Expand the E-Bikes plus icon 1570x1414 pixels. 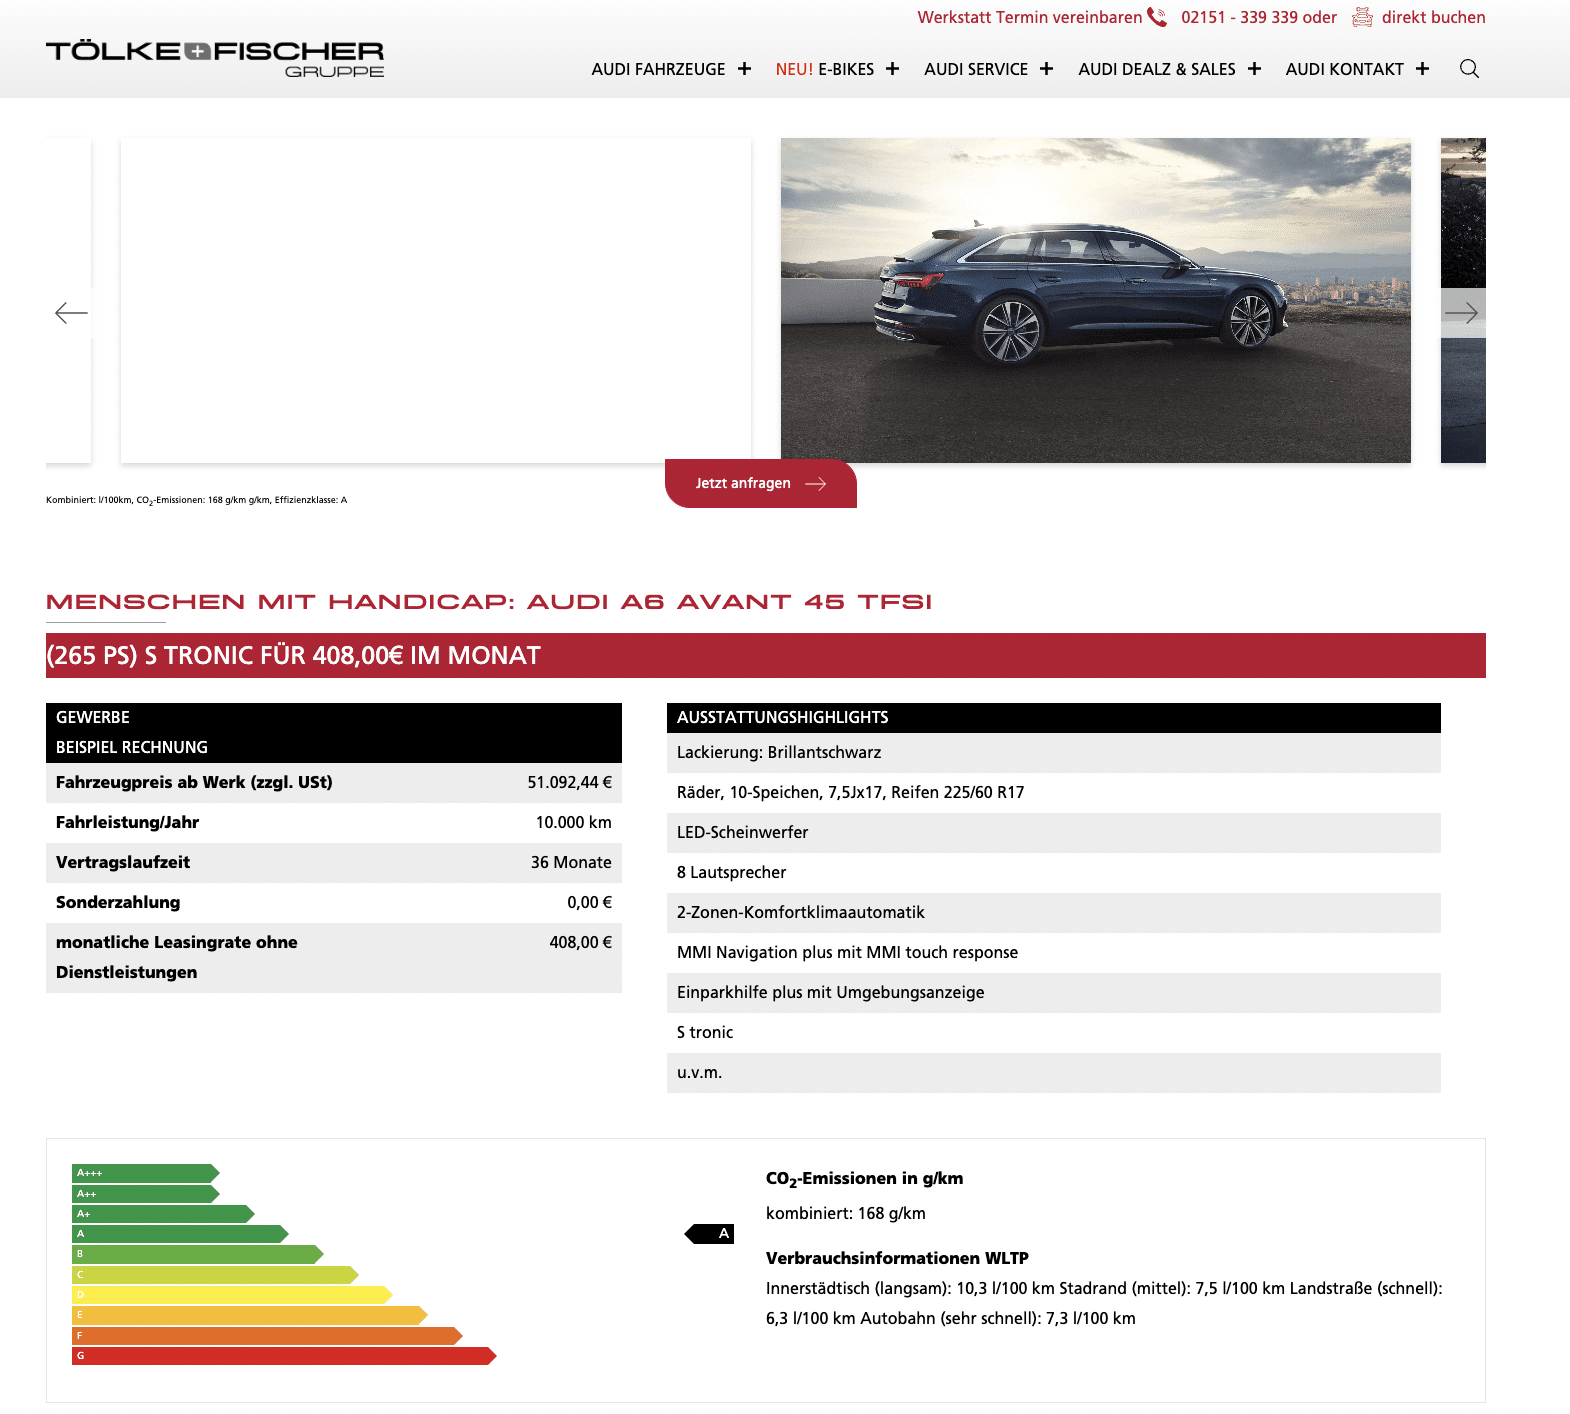click(x=892, y=68)
